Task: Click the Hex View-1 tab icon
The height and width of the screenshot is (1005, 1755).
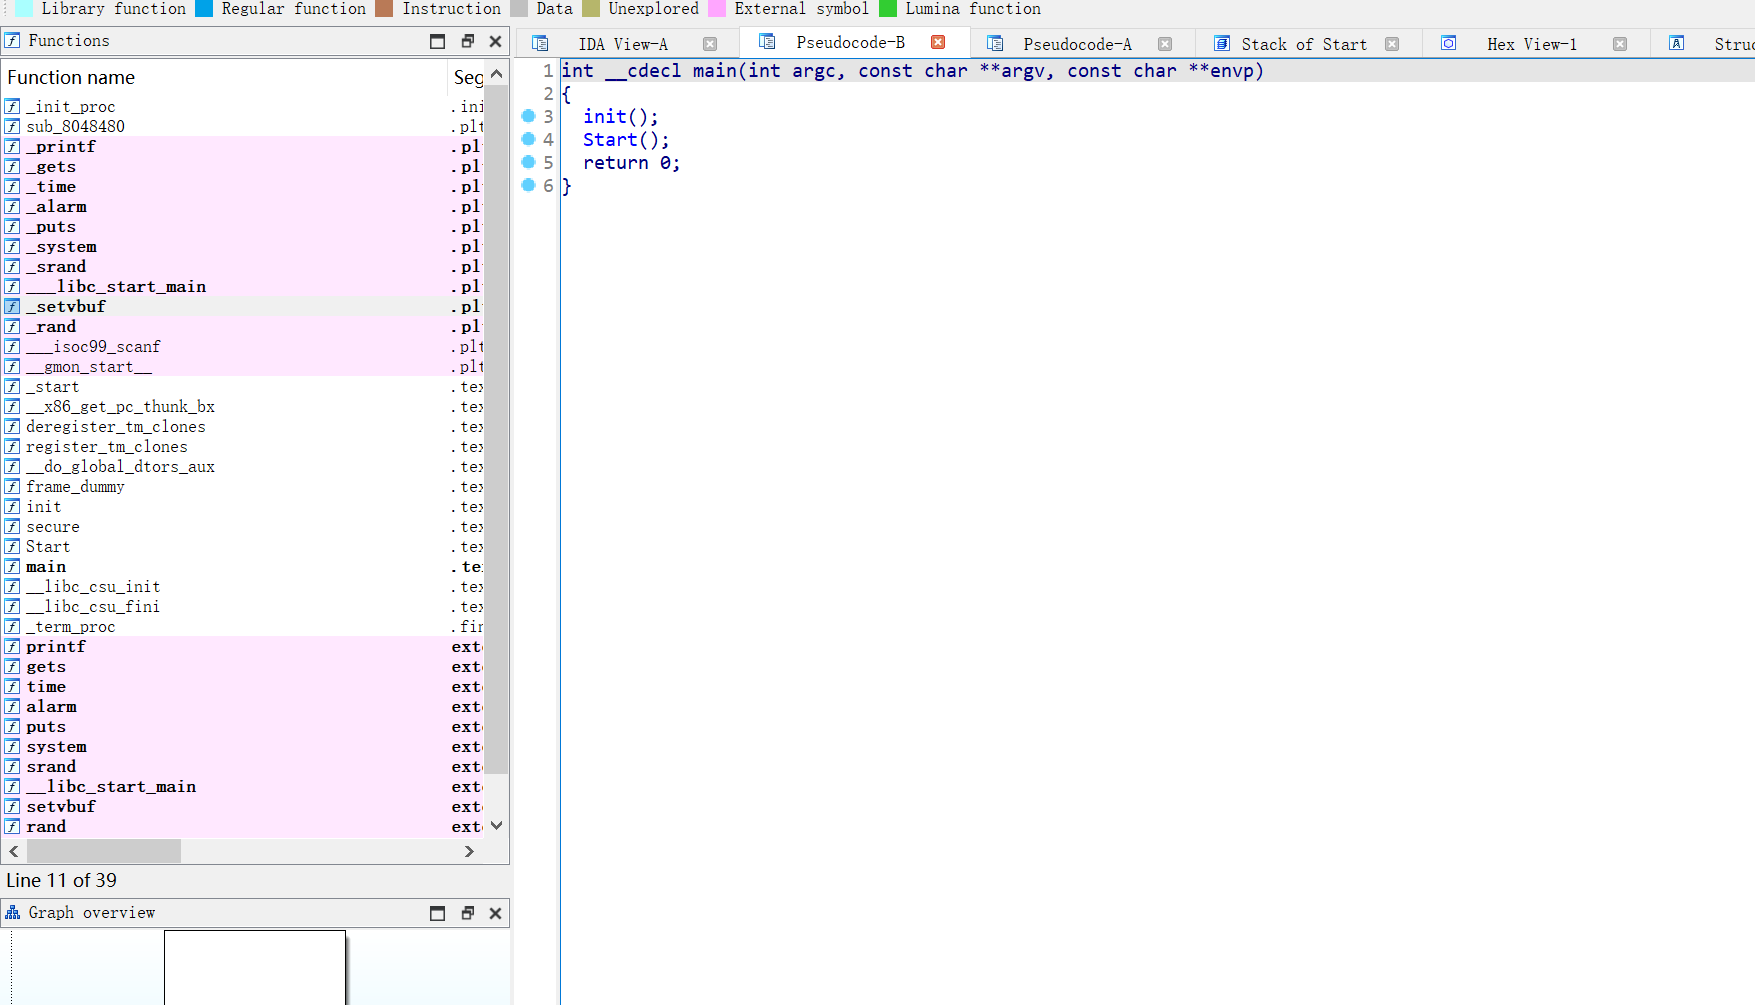Action: 1448,43
